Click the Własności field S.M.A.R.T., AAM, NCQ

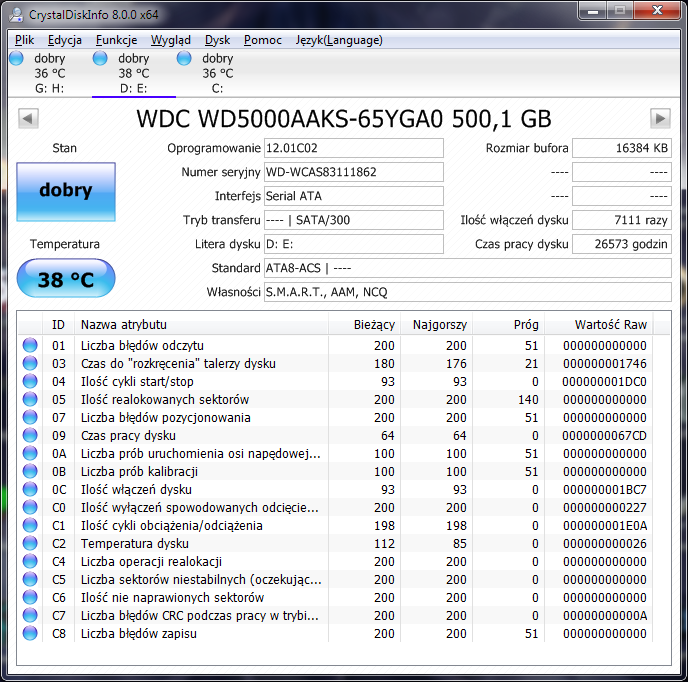click(x=467, y=292)
